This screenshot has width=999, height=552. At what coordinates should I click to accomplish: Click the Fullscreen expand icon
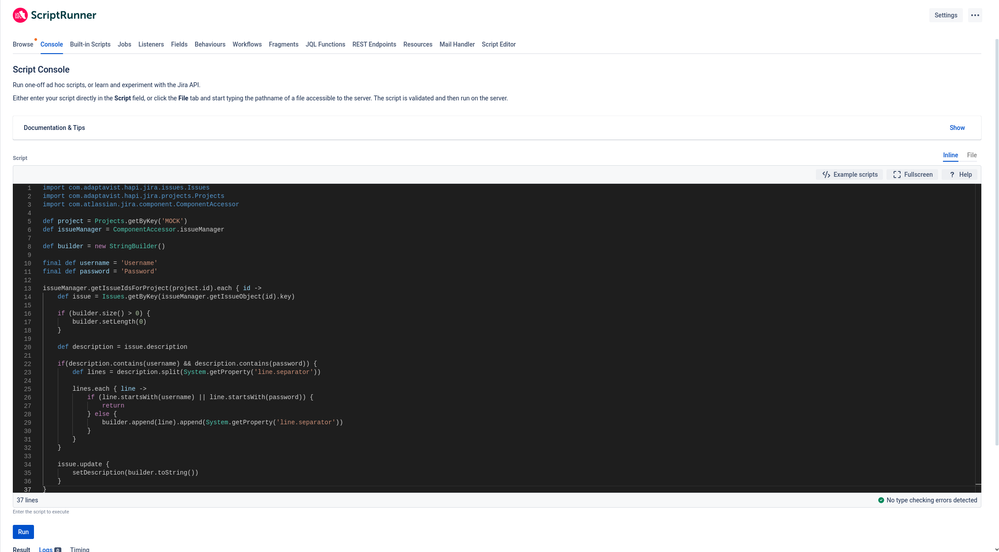click(x=897, y=175)
